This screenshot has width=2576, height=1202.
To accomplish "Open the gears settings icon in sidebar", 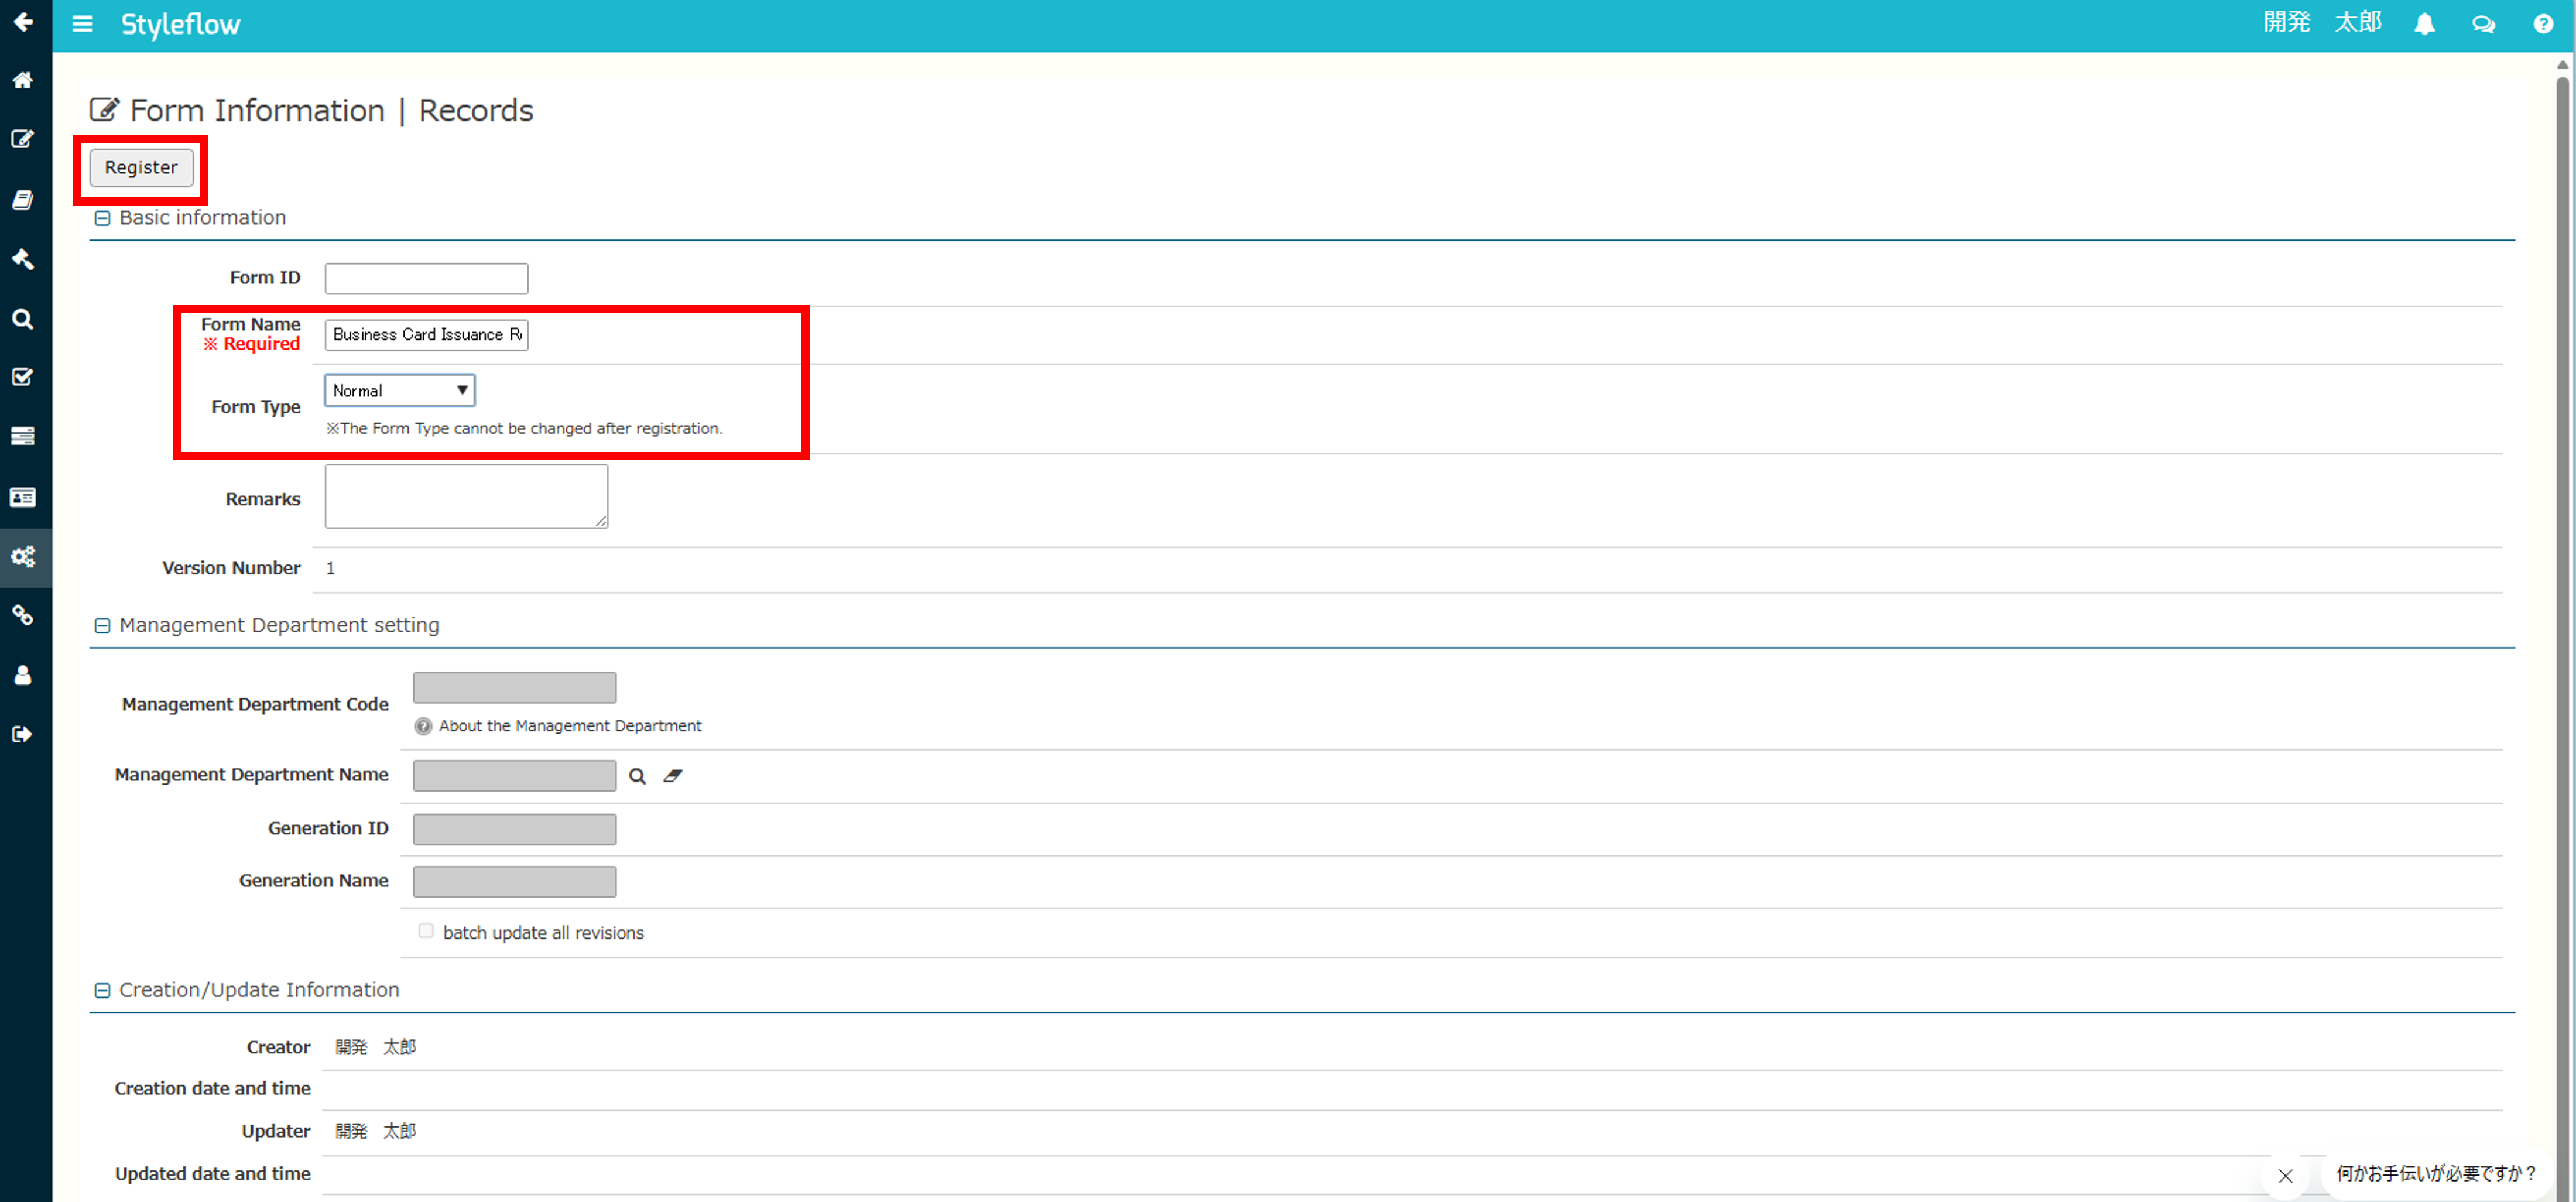I will 23,556.
